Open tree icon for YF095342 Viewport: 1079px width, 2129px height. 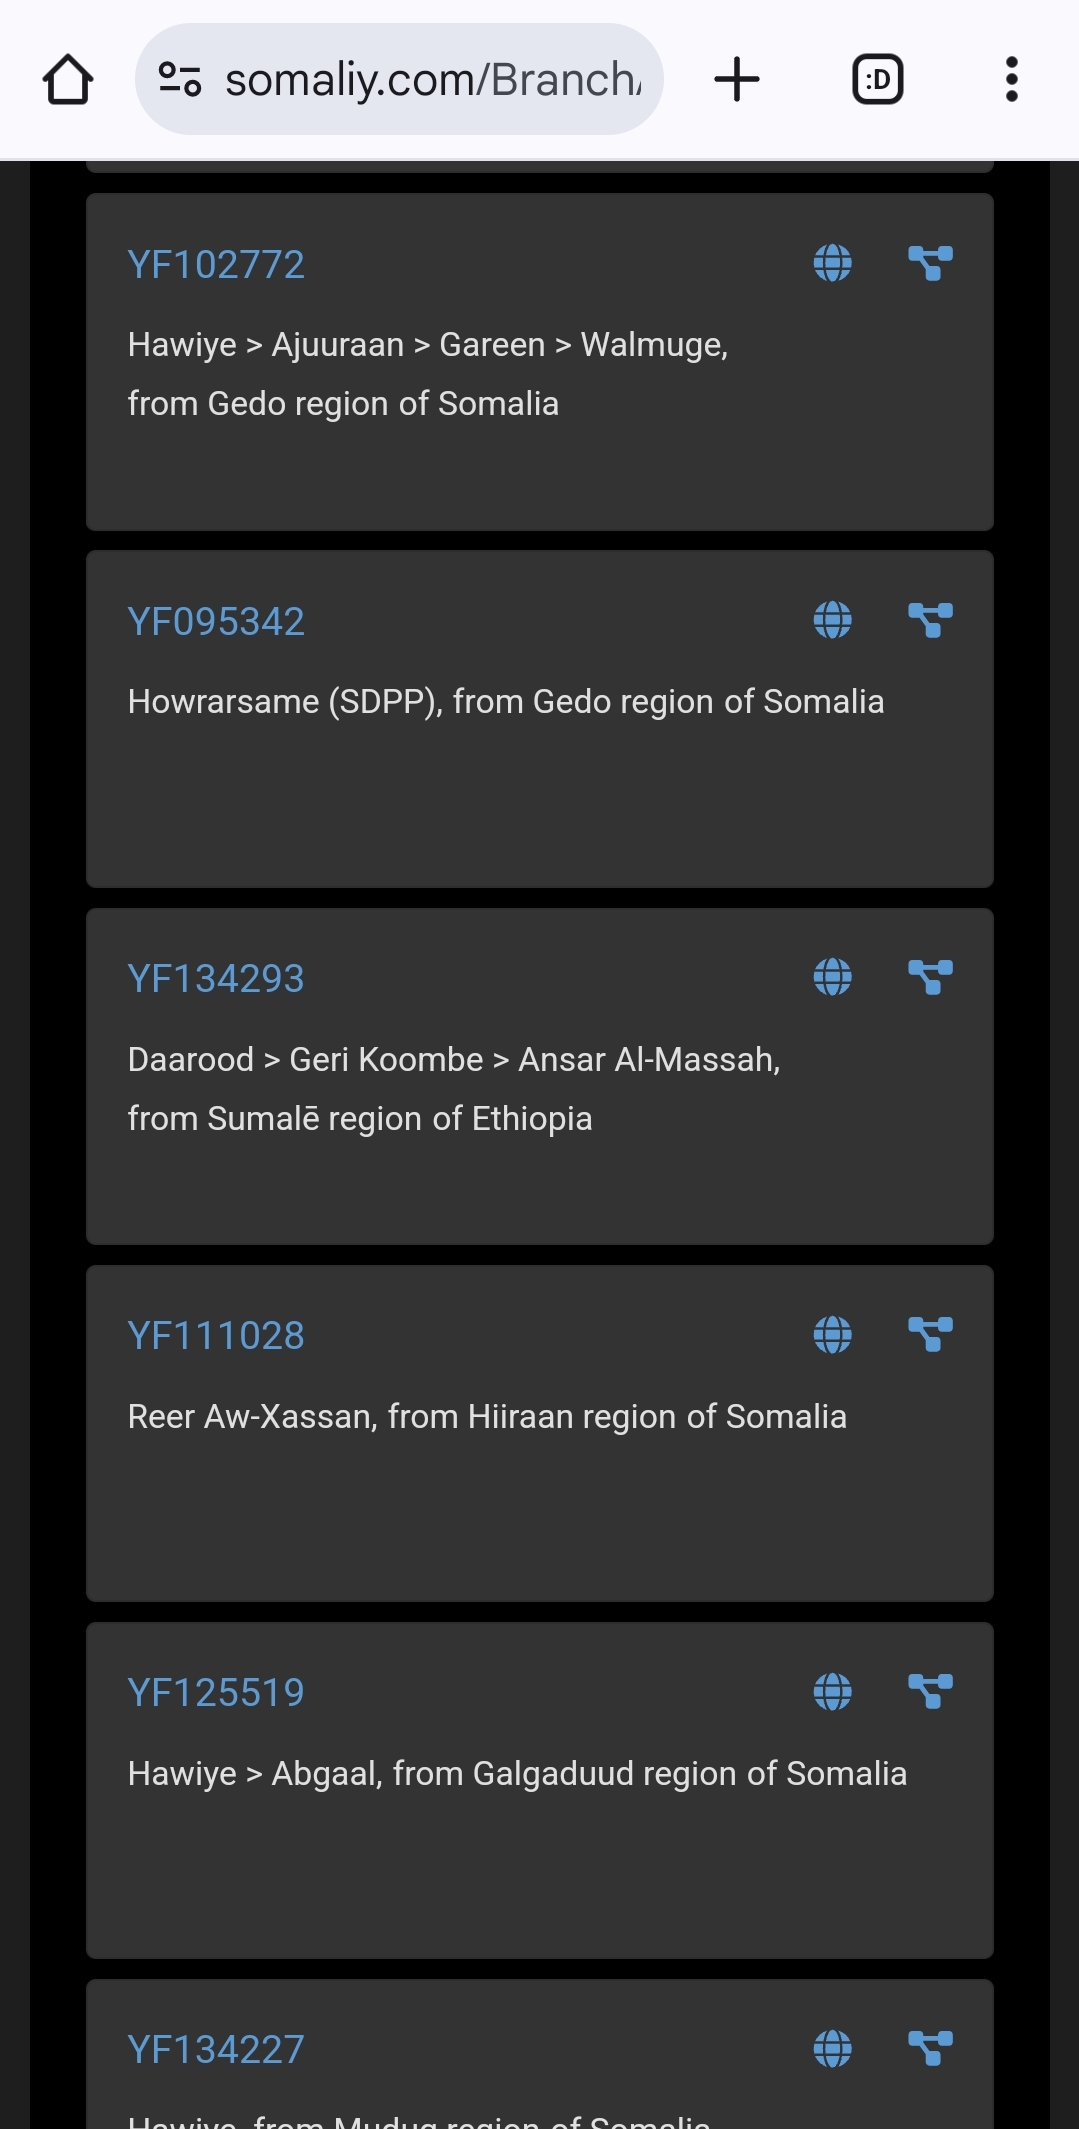[930, 621]
